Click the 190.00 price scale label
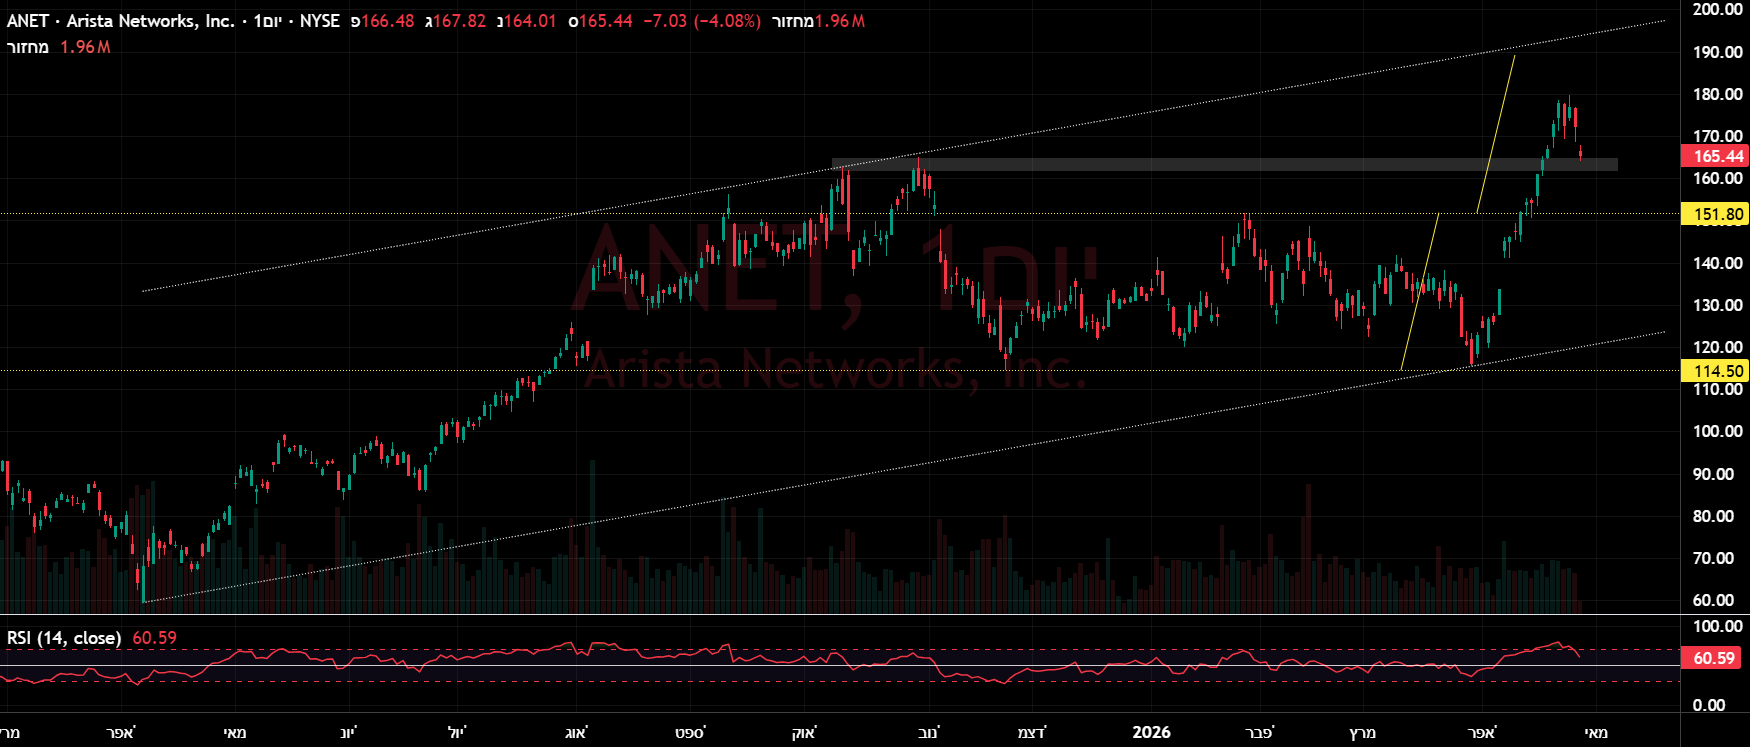 tap(1718, 52)
